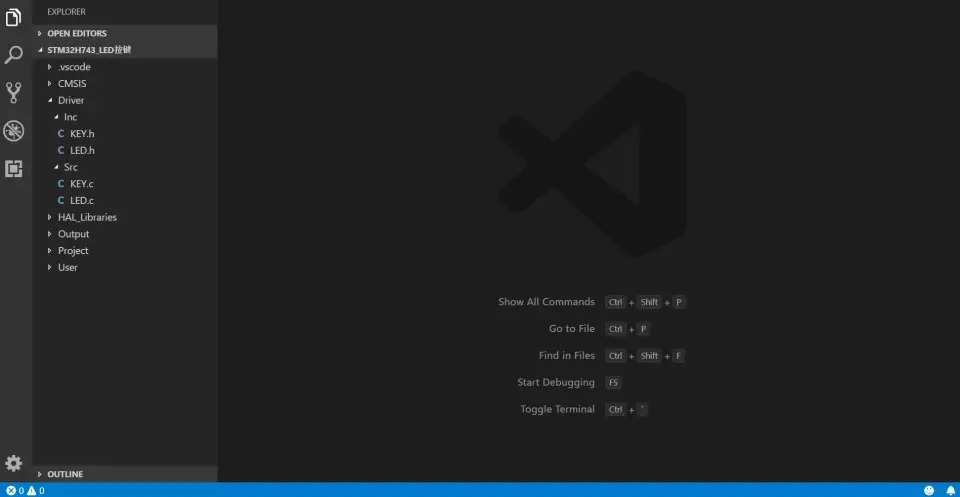Expand the Output folder arrow

tap(50, 234)
